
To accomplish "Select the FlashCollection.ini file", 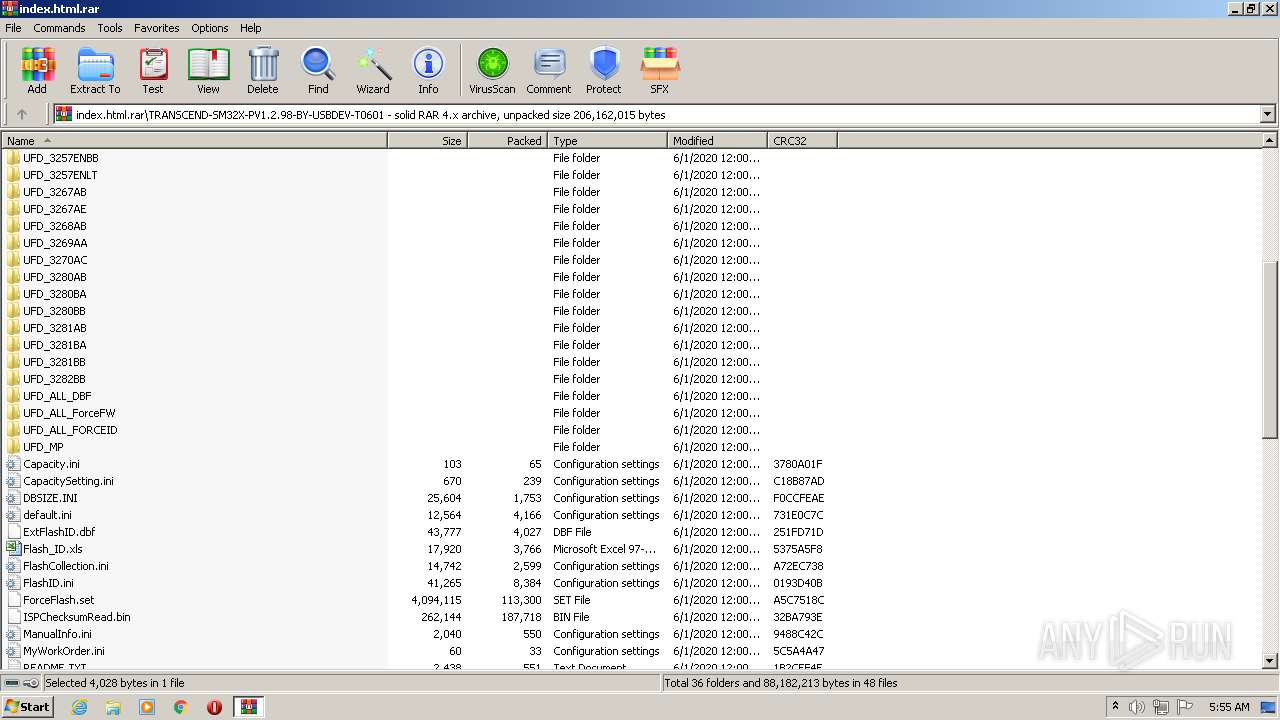I will point(66,566).
